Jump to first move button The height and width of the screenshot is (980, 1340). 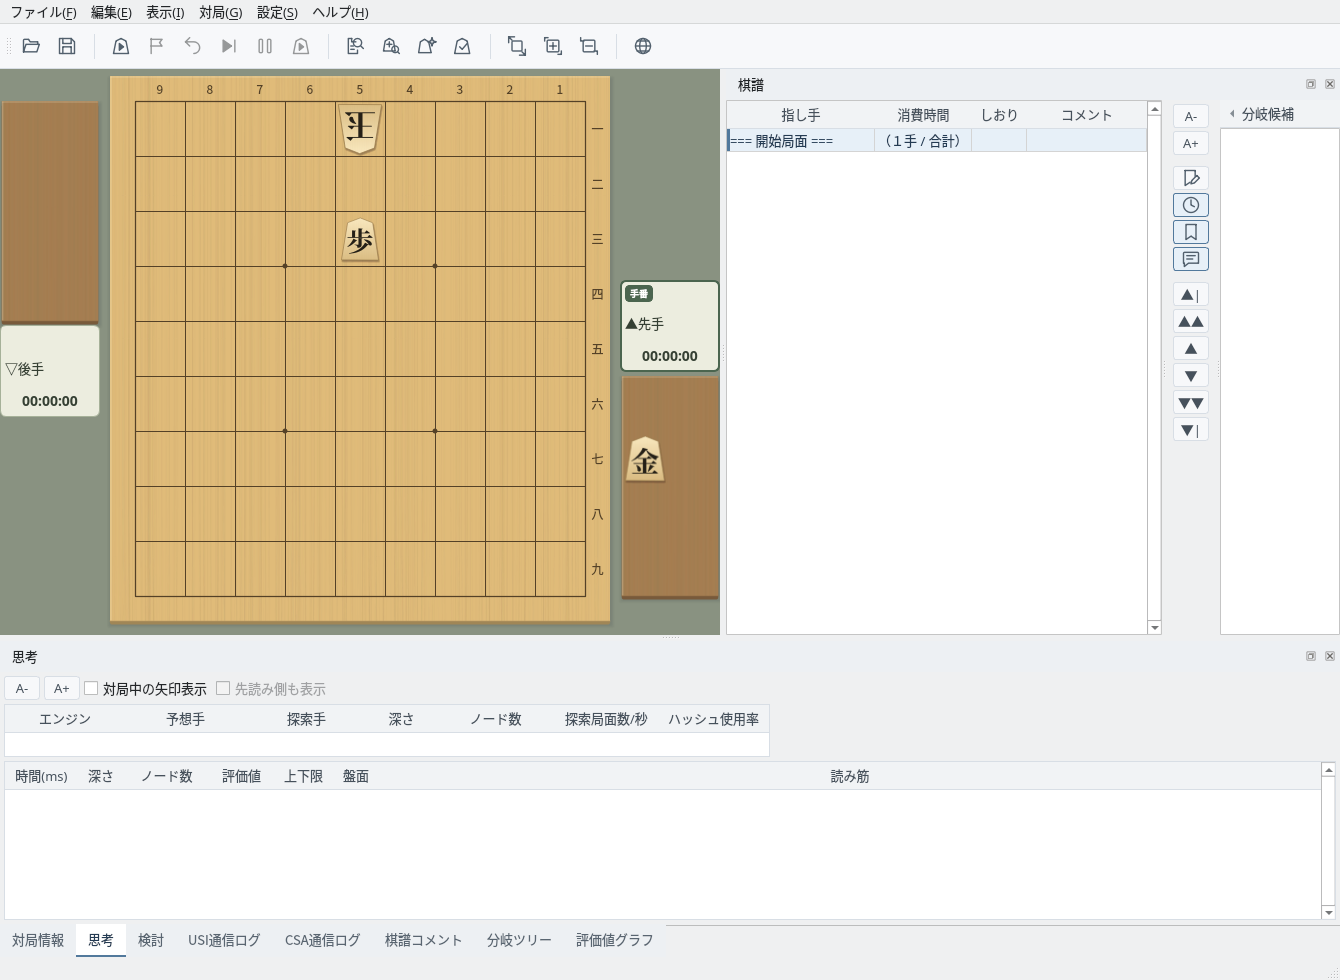(x=1191, y=295)
